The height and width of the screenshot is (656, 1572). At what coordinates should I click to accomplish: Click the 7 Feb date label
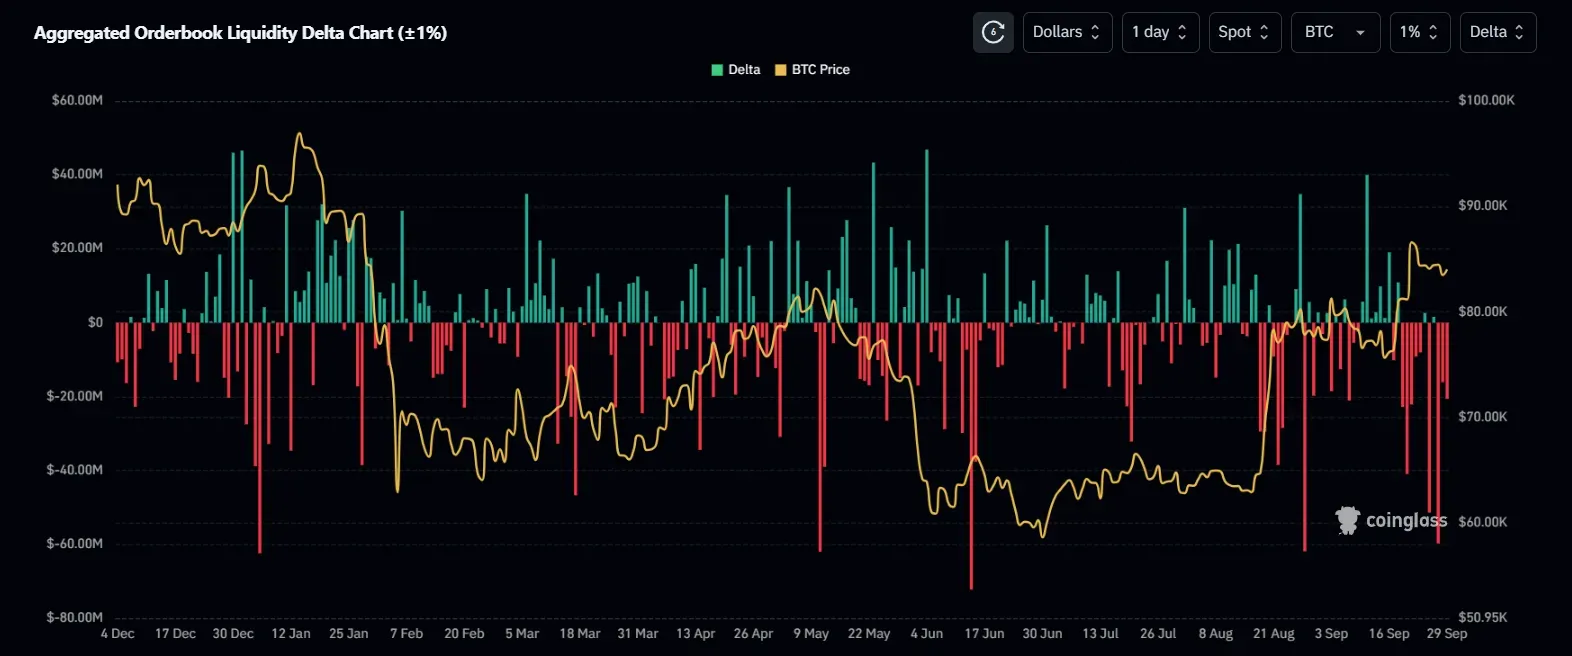tap(407, 634)
